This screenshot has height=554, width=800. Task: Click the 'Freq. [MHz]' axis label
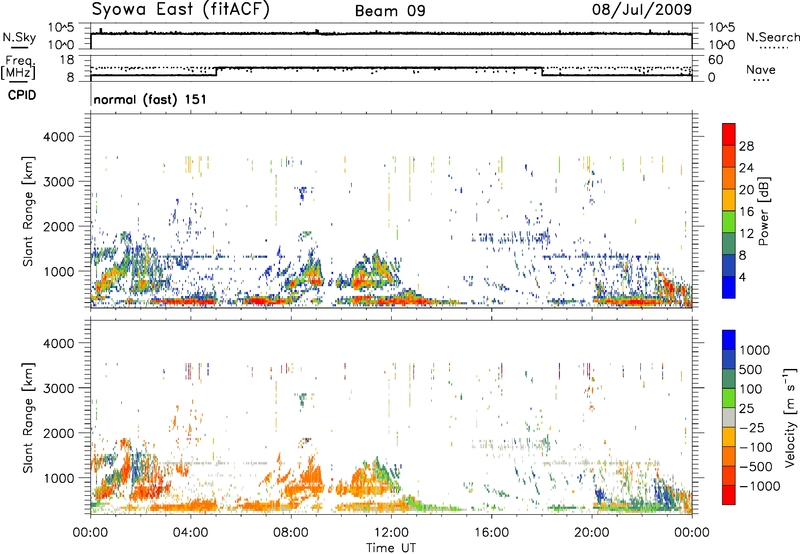tap(18, 68)
